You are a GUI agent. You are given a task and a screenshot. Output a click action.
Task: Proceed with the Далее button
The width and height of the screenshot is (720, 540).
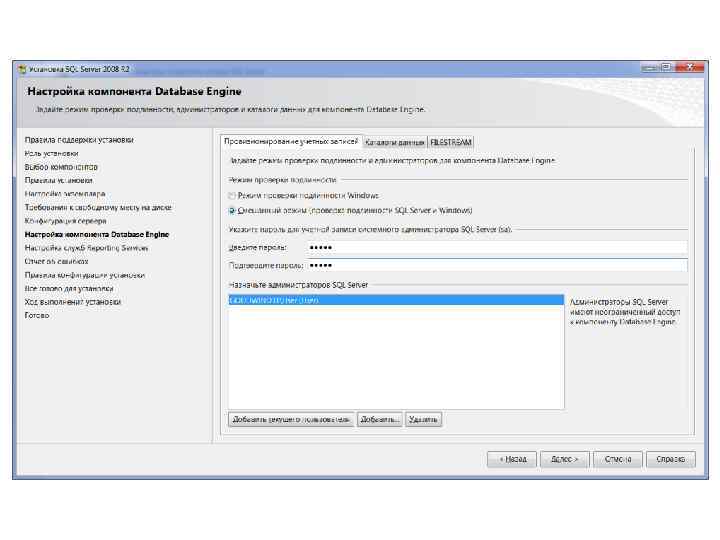coord(564,459)
